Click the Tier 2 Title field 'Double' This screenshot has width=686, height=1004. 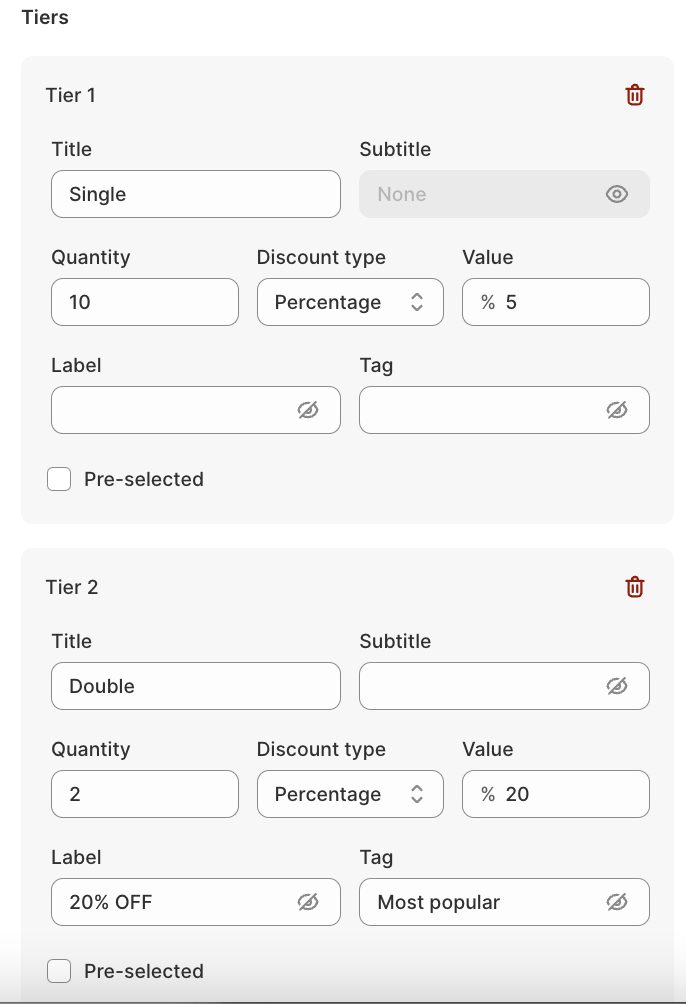(195, 686)
